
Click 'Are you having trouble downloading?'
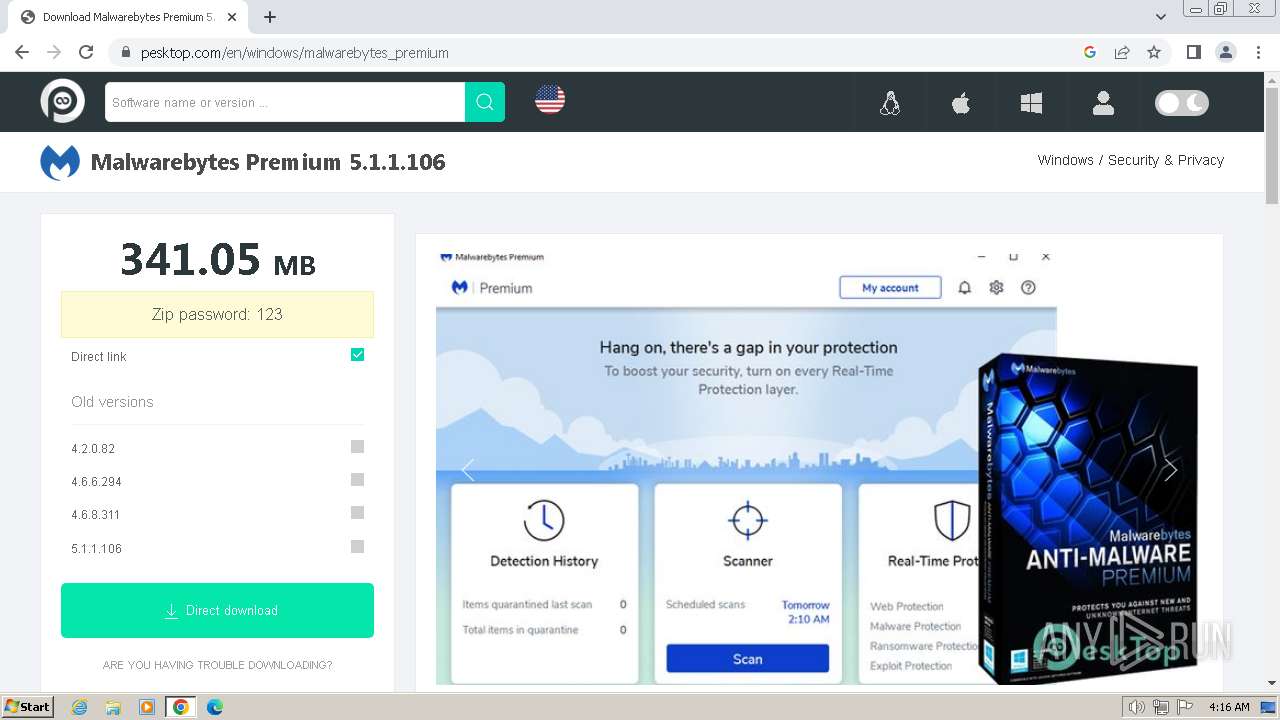click(x=217, y=665)
